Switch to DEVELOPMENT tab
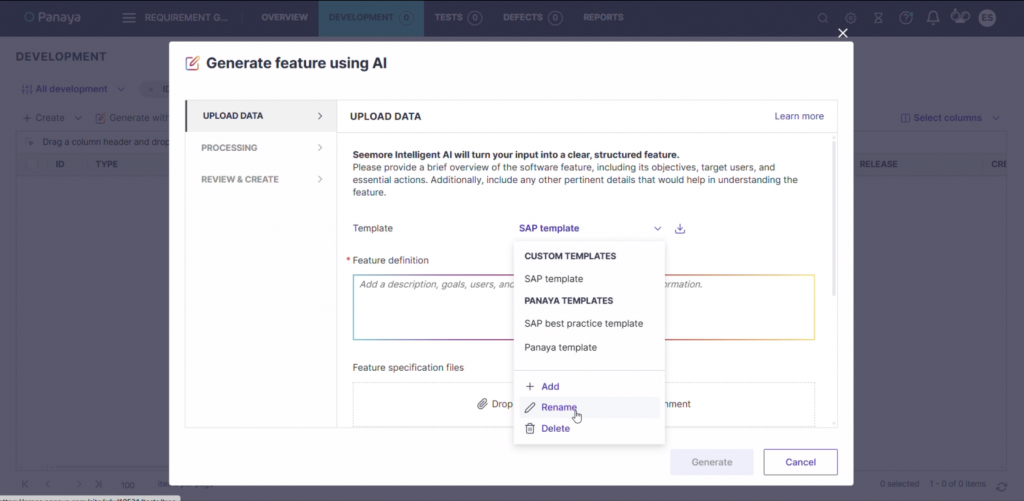 (371, 18)
